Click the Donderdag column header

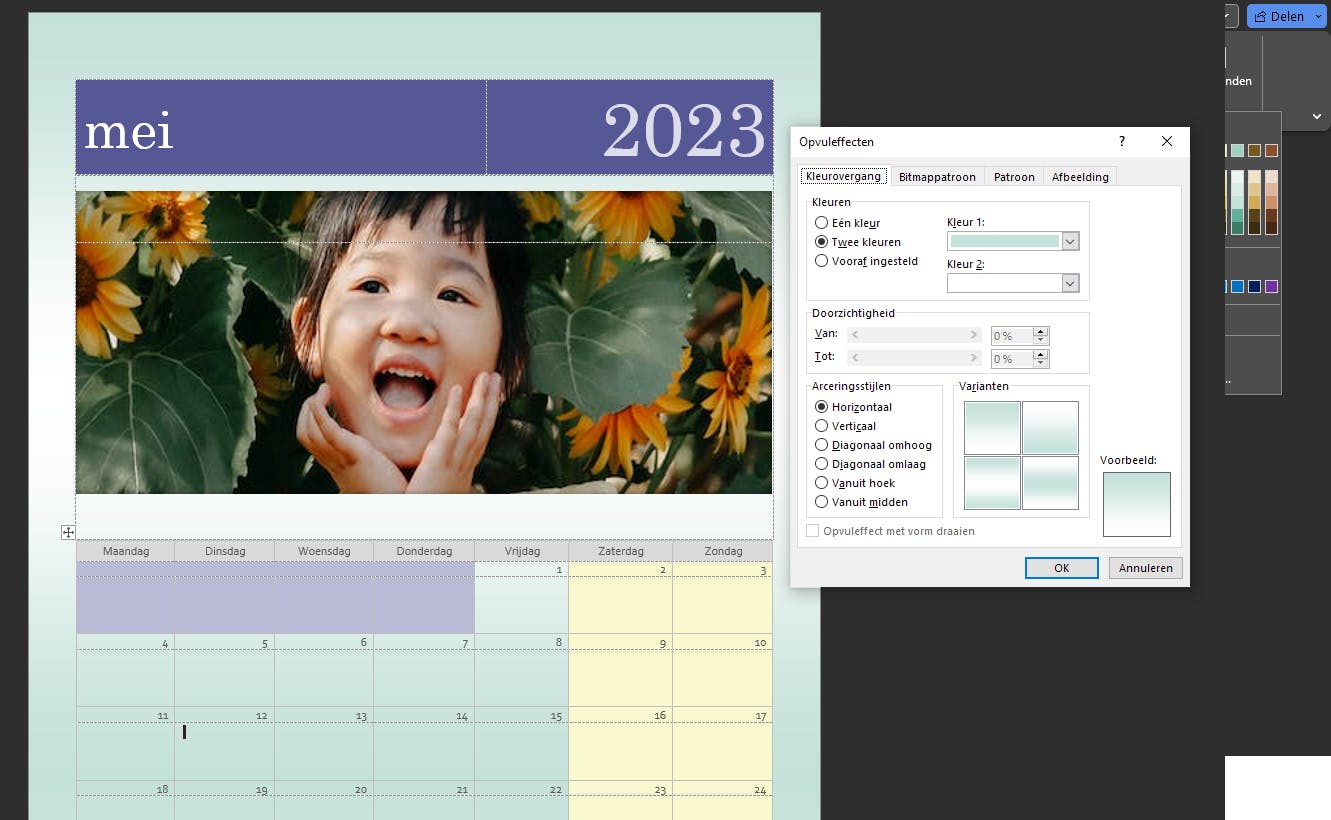pyautogui.click(x=424, y=551)
